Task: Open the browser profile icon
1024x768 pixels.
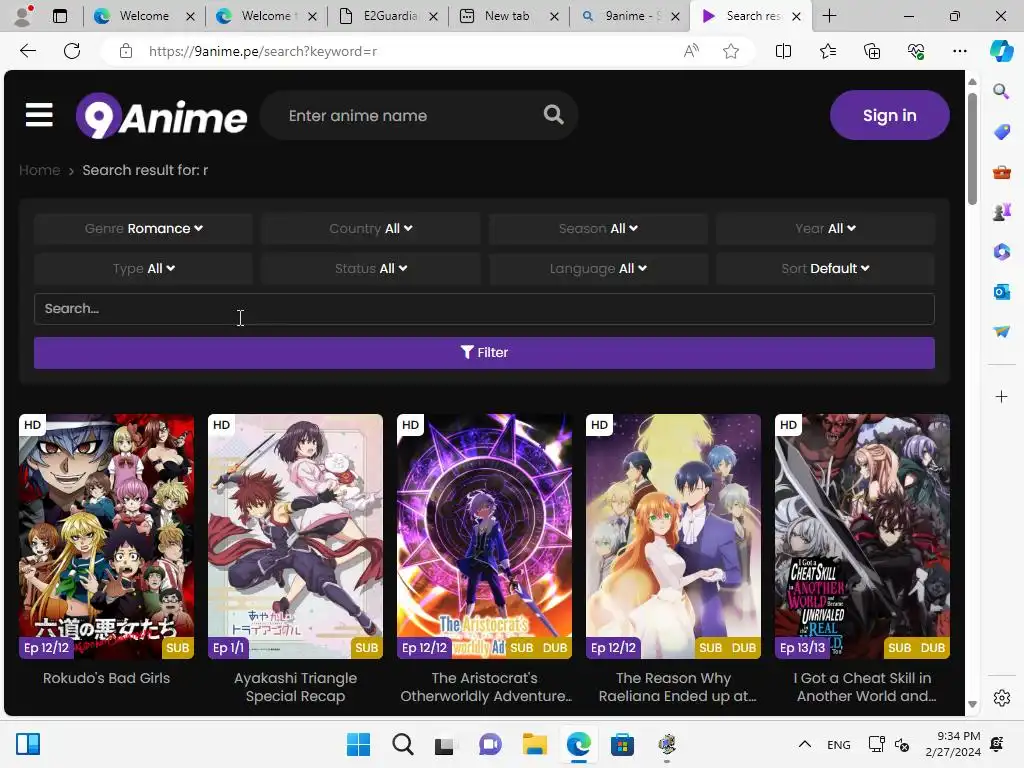Action: [24, 16]
